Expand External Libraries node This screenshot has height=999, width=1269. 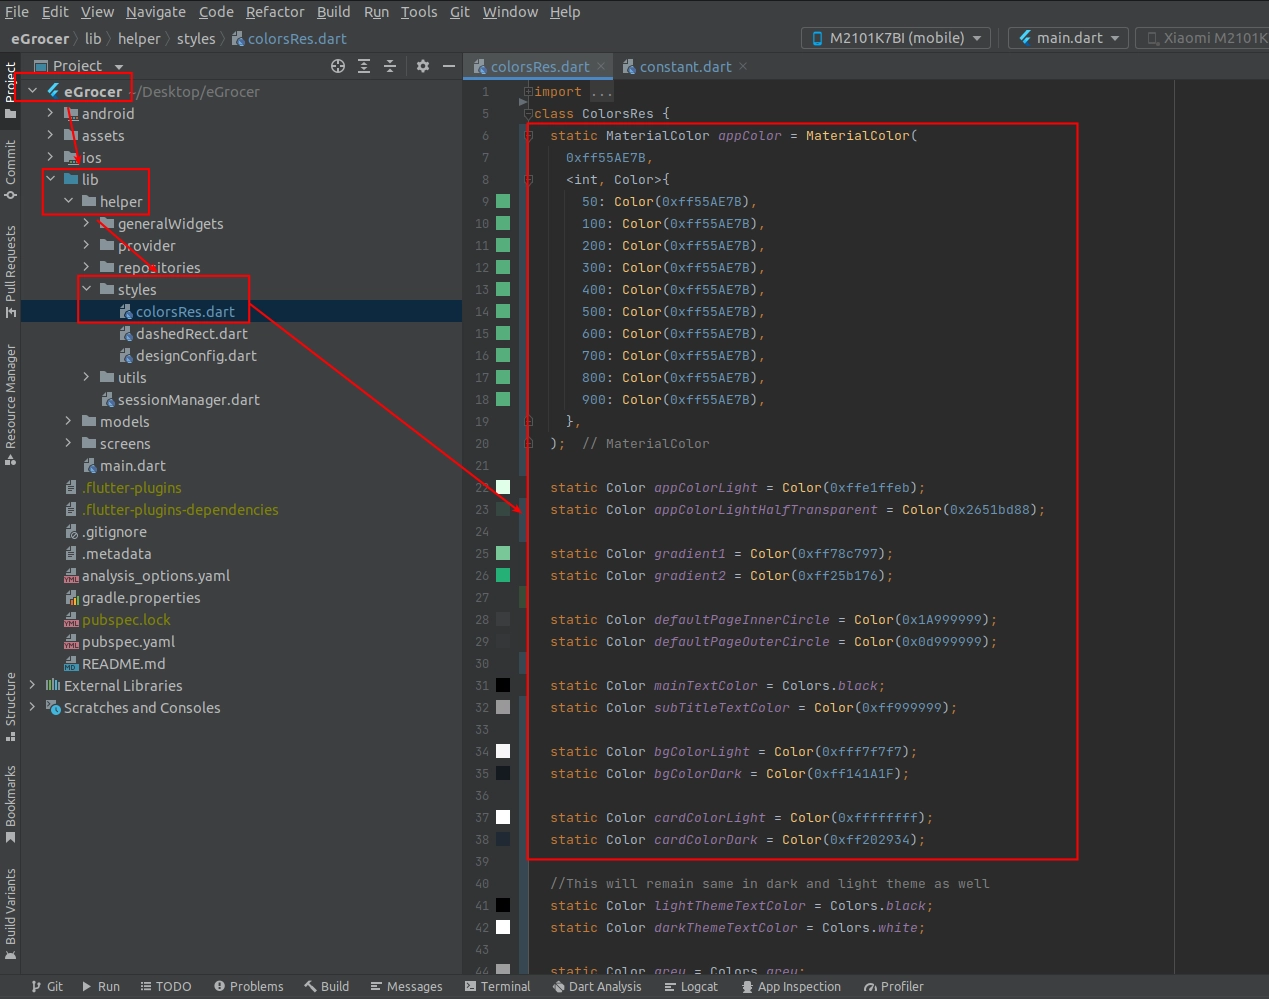tap(32, 685)
